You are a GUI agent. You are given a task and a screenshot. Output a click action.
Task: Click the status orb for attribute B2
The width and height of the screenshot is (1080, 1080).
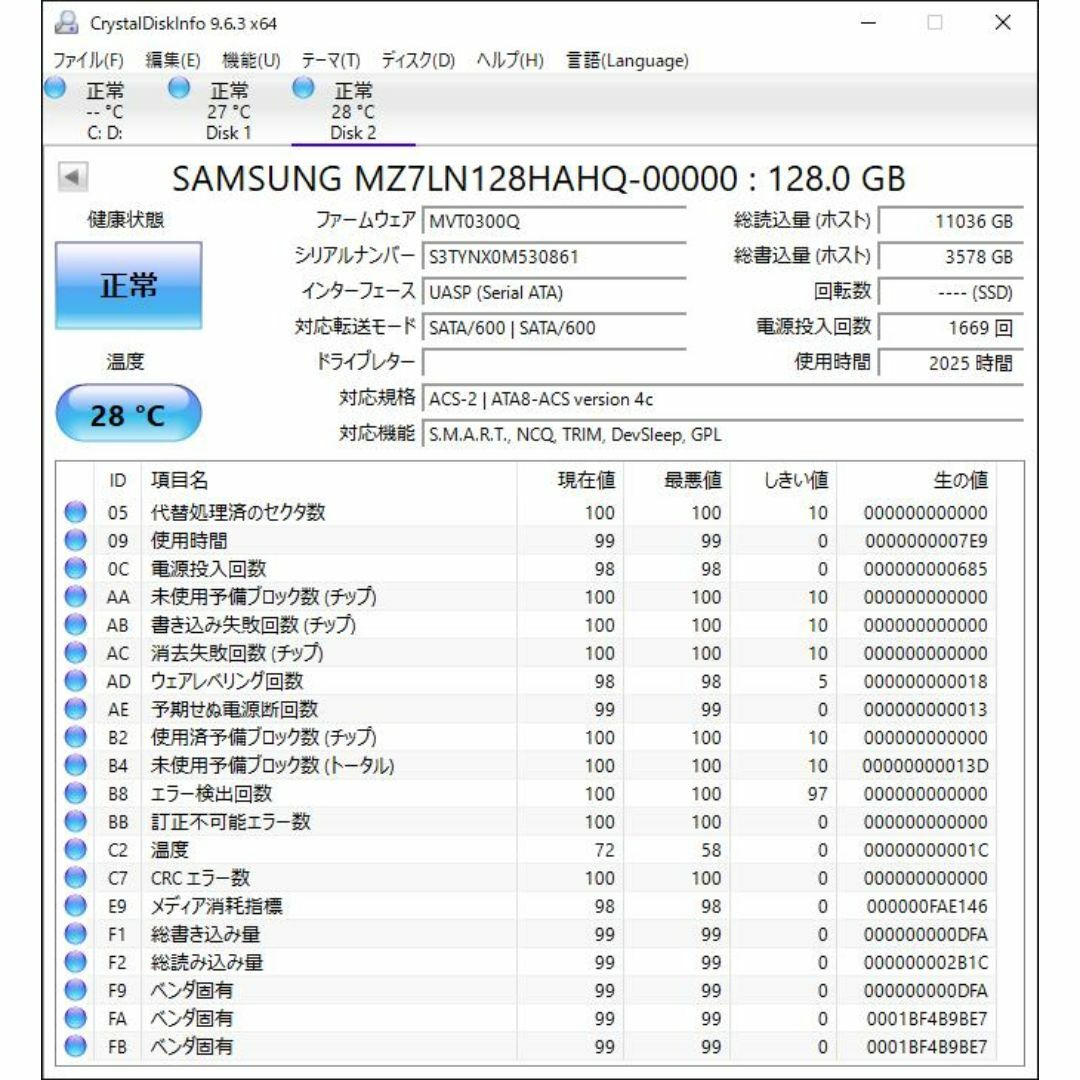75,737
